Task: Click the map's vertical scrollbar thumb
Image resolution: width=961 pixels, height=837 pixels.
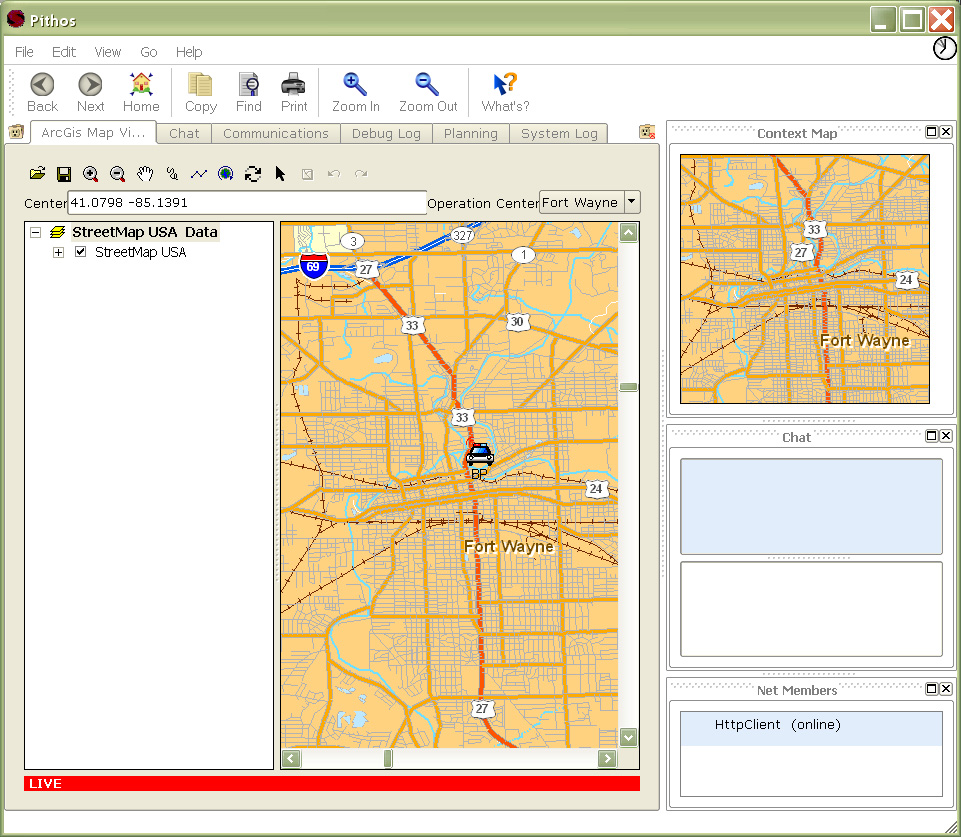Action: click(628, 387)
